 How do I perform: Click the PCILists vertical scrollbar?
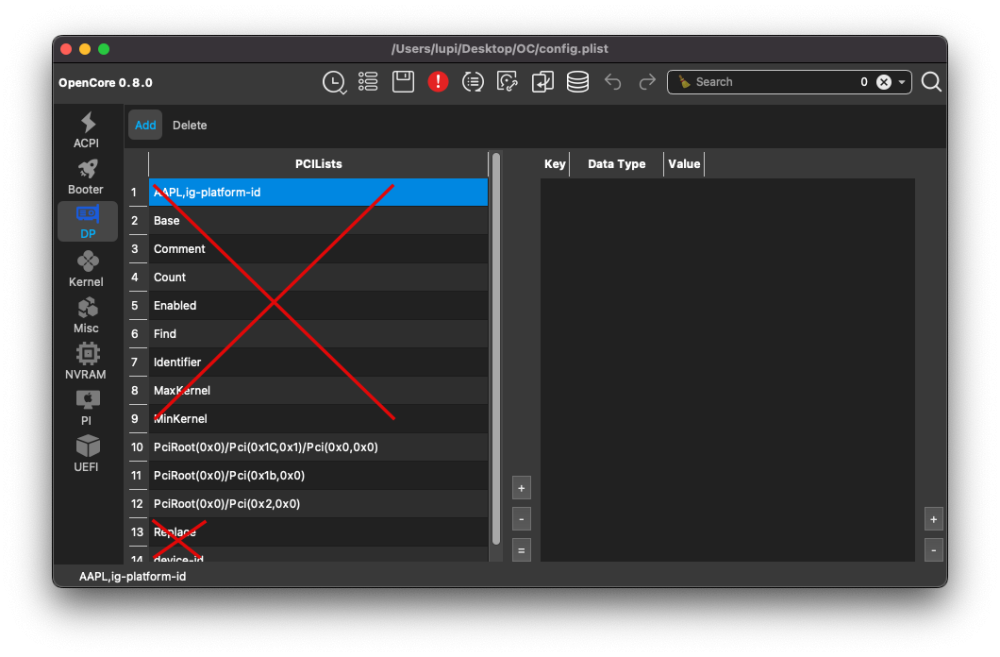[x=496, y=348]
